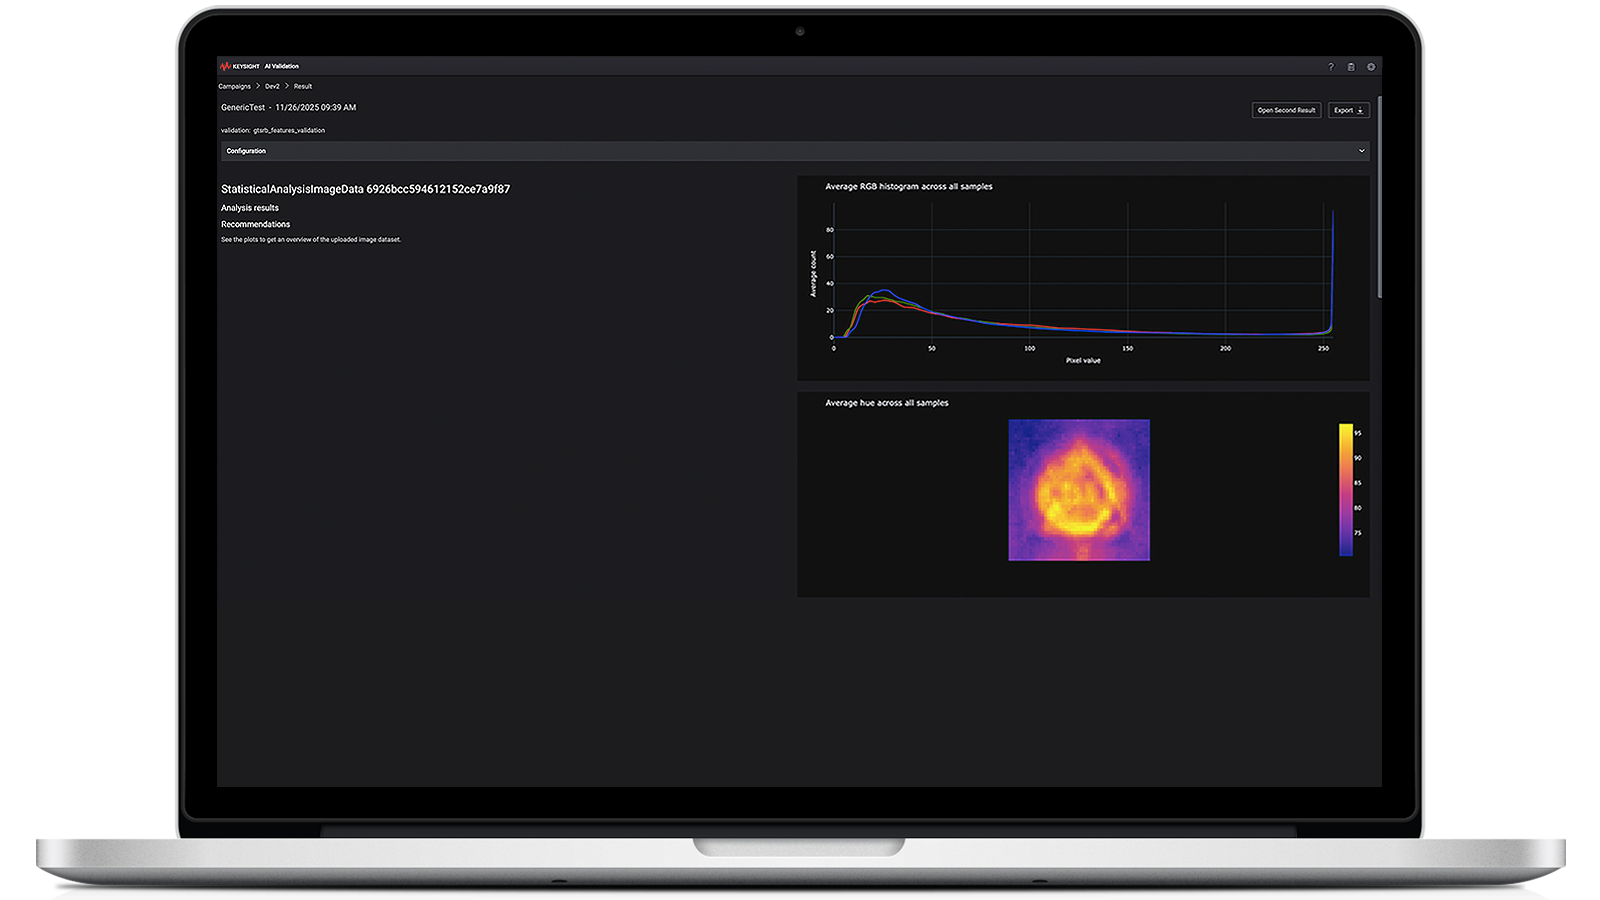Click the gtsrb_features_validation label

(x=289, y=130)
